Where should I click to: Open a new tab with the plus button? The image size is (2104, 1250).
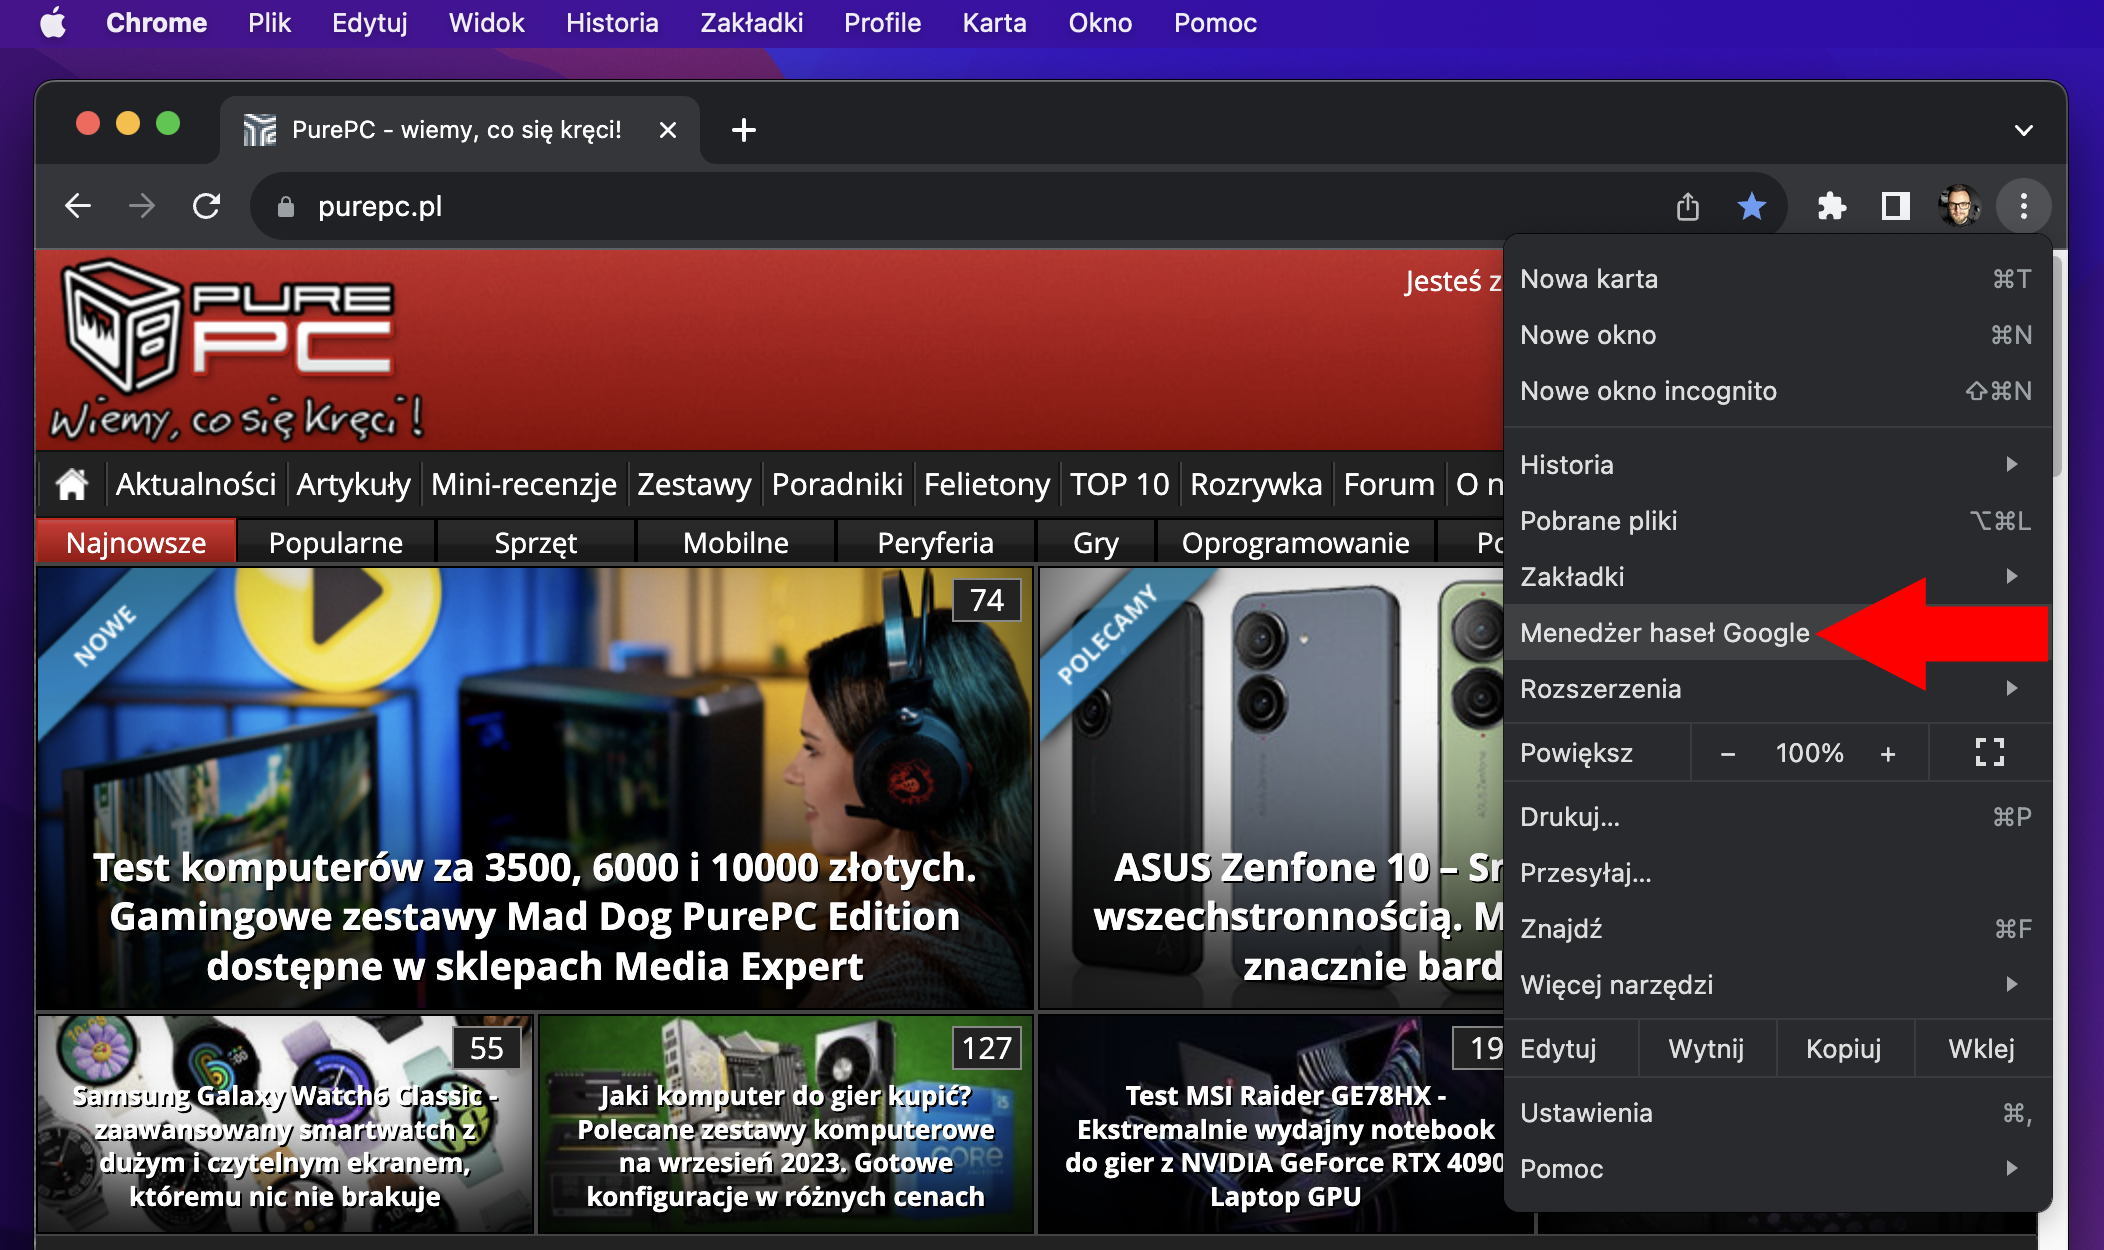click(743, 130)
